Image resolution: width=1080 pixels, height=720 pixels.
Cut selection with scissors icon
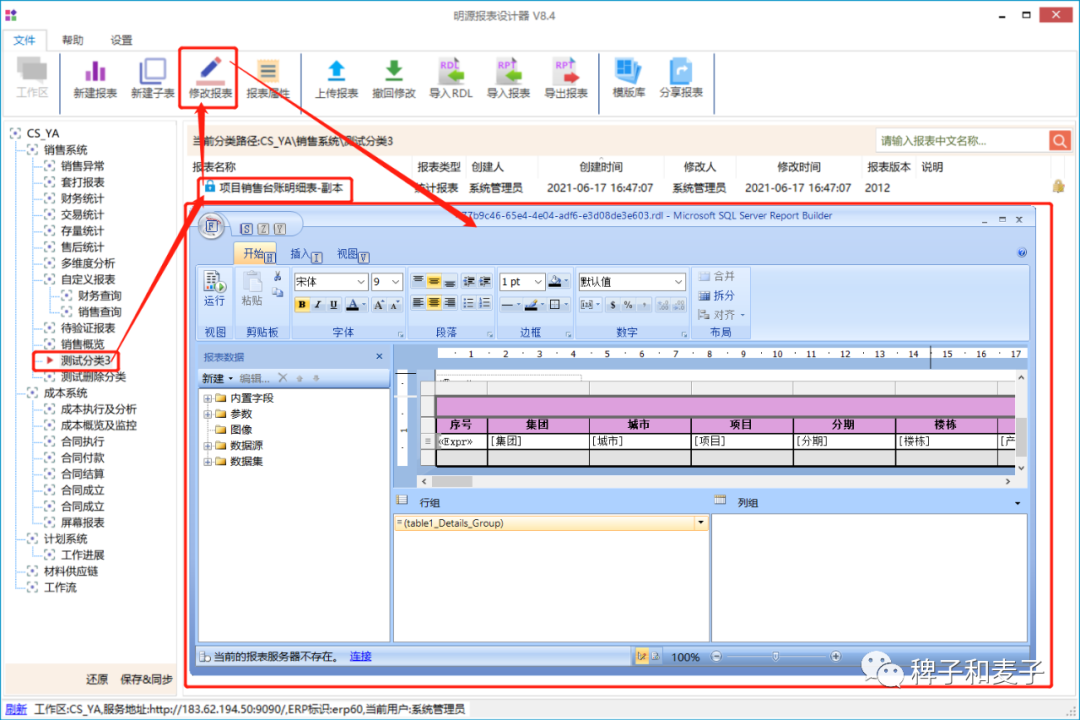(278, 276)
